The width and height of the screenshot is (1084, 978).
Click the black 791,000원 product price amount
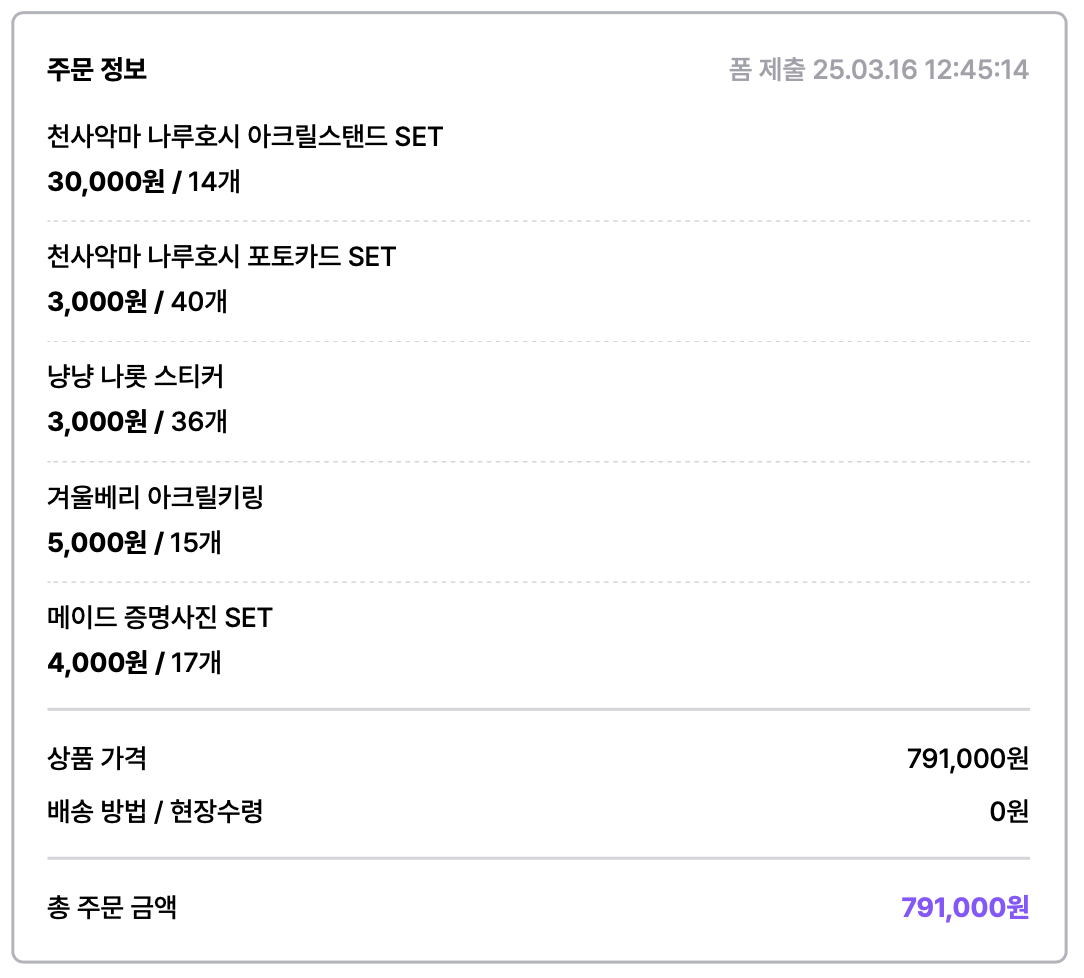point(968,758)
